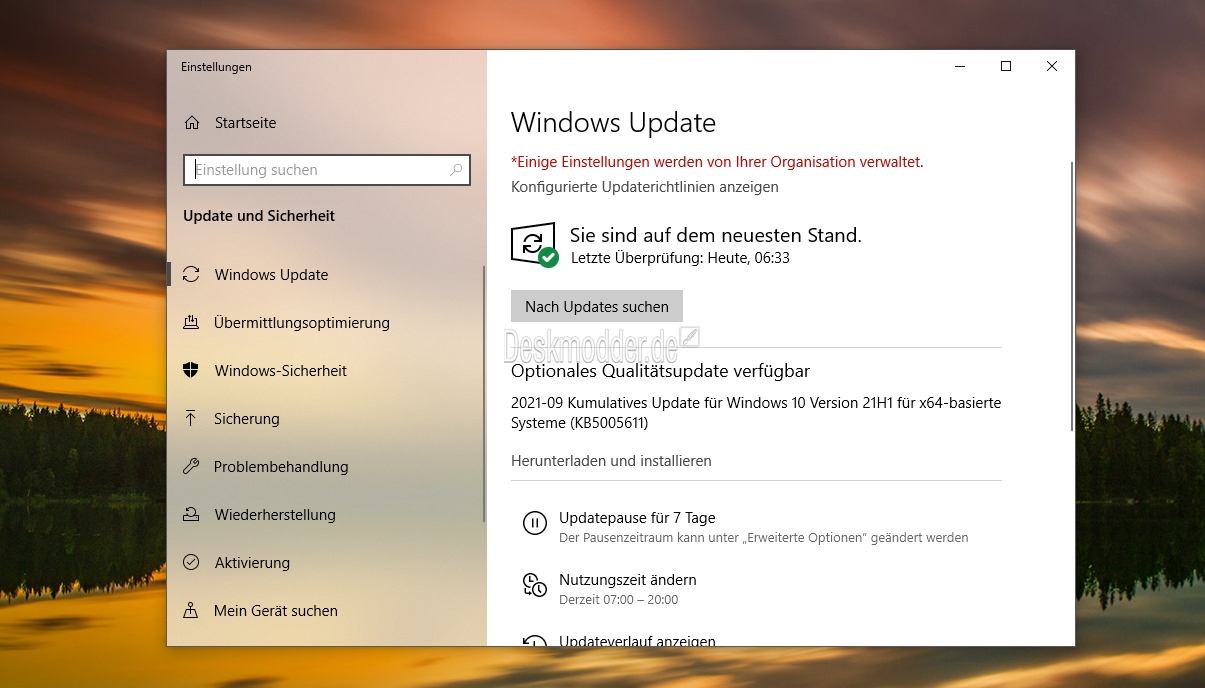Click the magnifier icon in the search box
The image size is (1205, 688).
point(456,170)
